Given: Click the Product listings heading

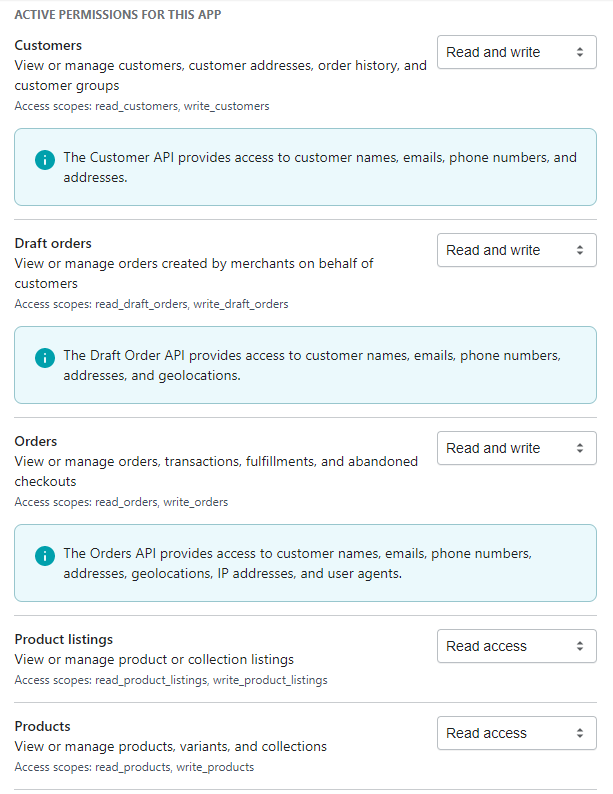Looking at the screenshot, I should (x=64, y=640).
